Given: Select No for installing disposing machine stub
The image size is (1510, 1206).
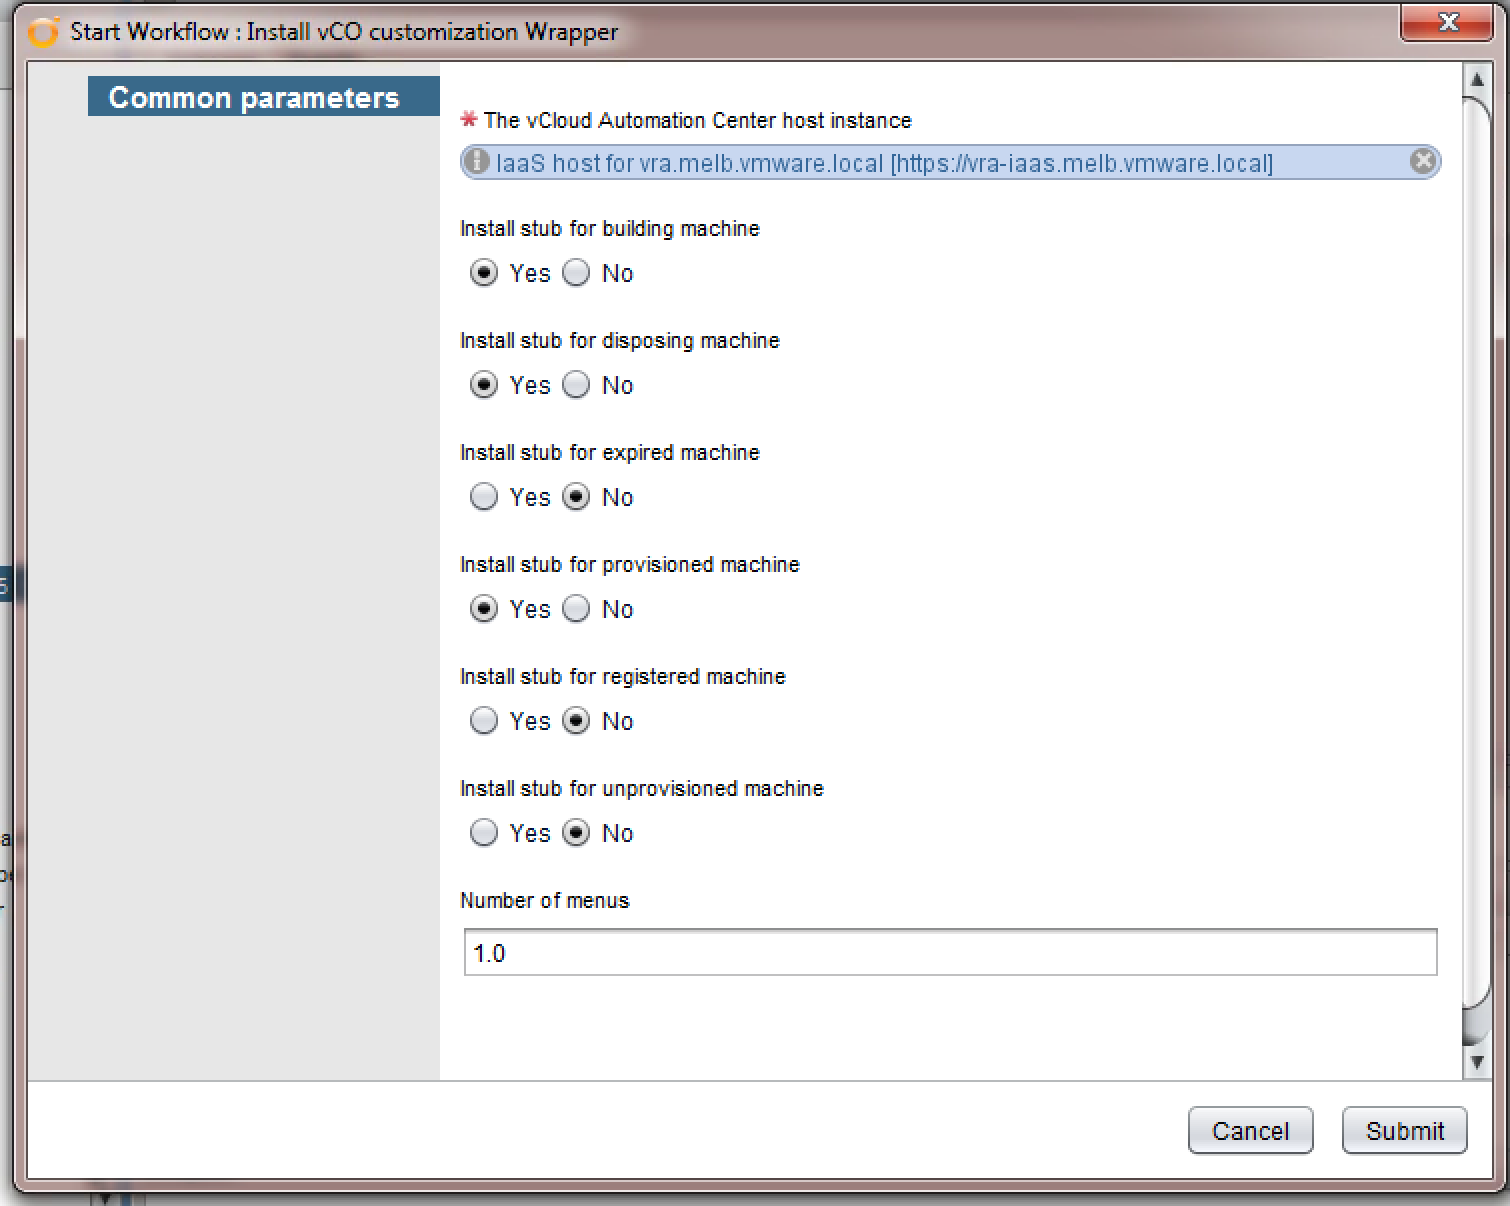Looking at the screenshot, I should (x=576, y=384).
